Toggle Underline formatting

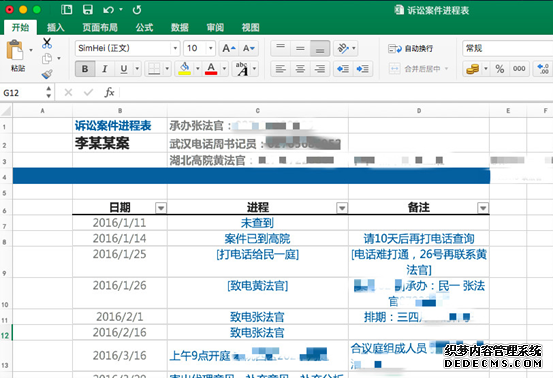[123, 69]
